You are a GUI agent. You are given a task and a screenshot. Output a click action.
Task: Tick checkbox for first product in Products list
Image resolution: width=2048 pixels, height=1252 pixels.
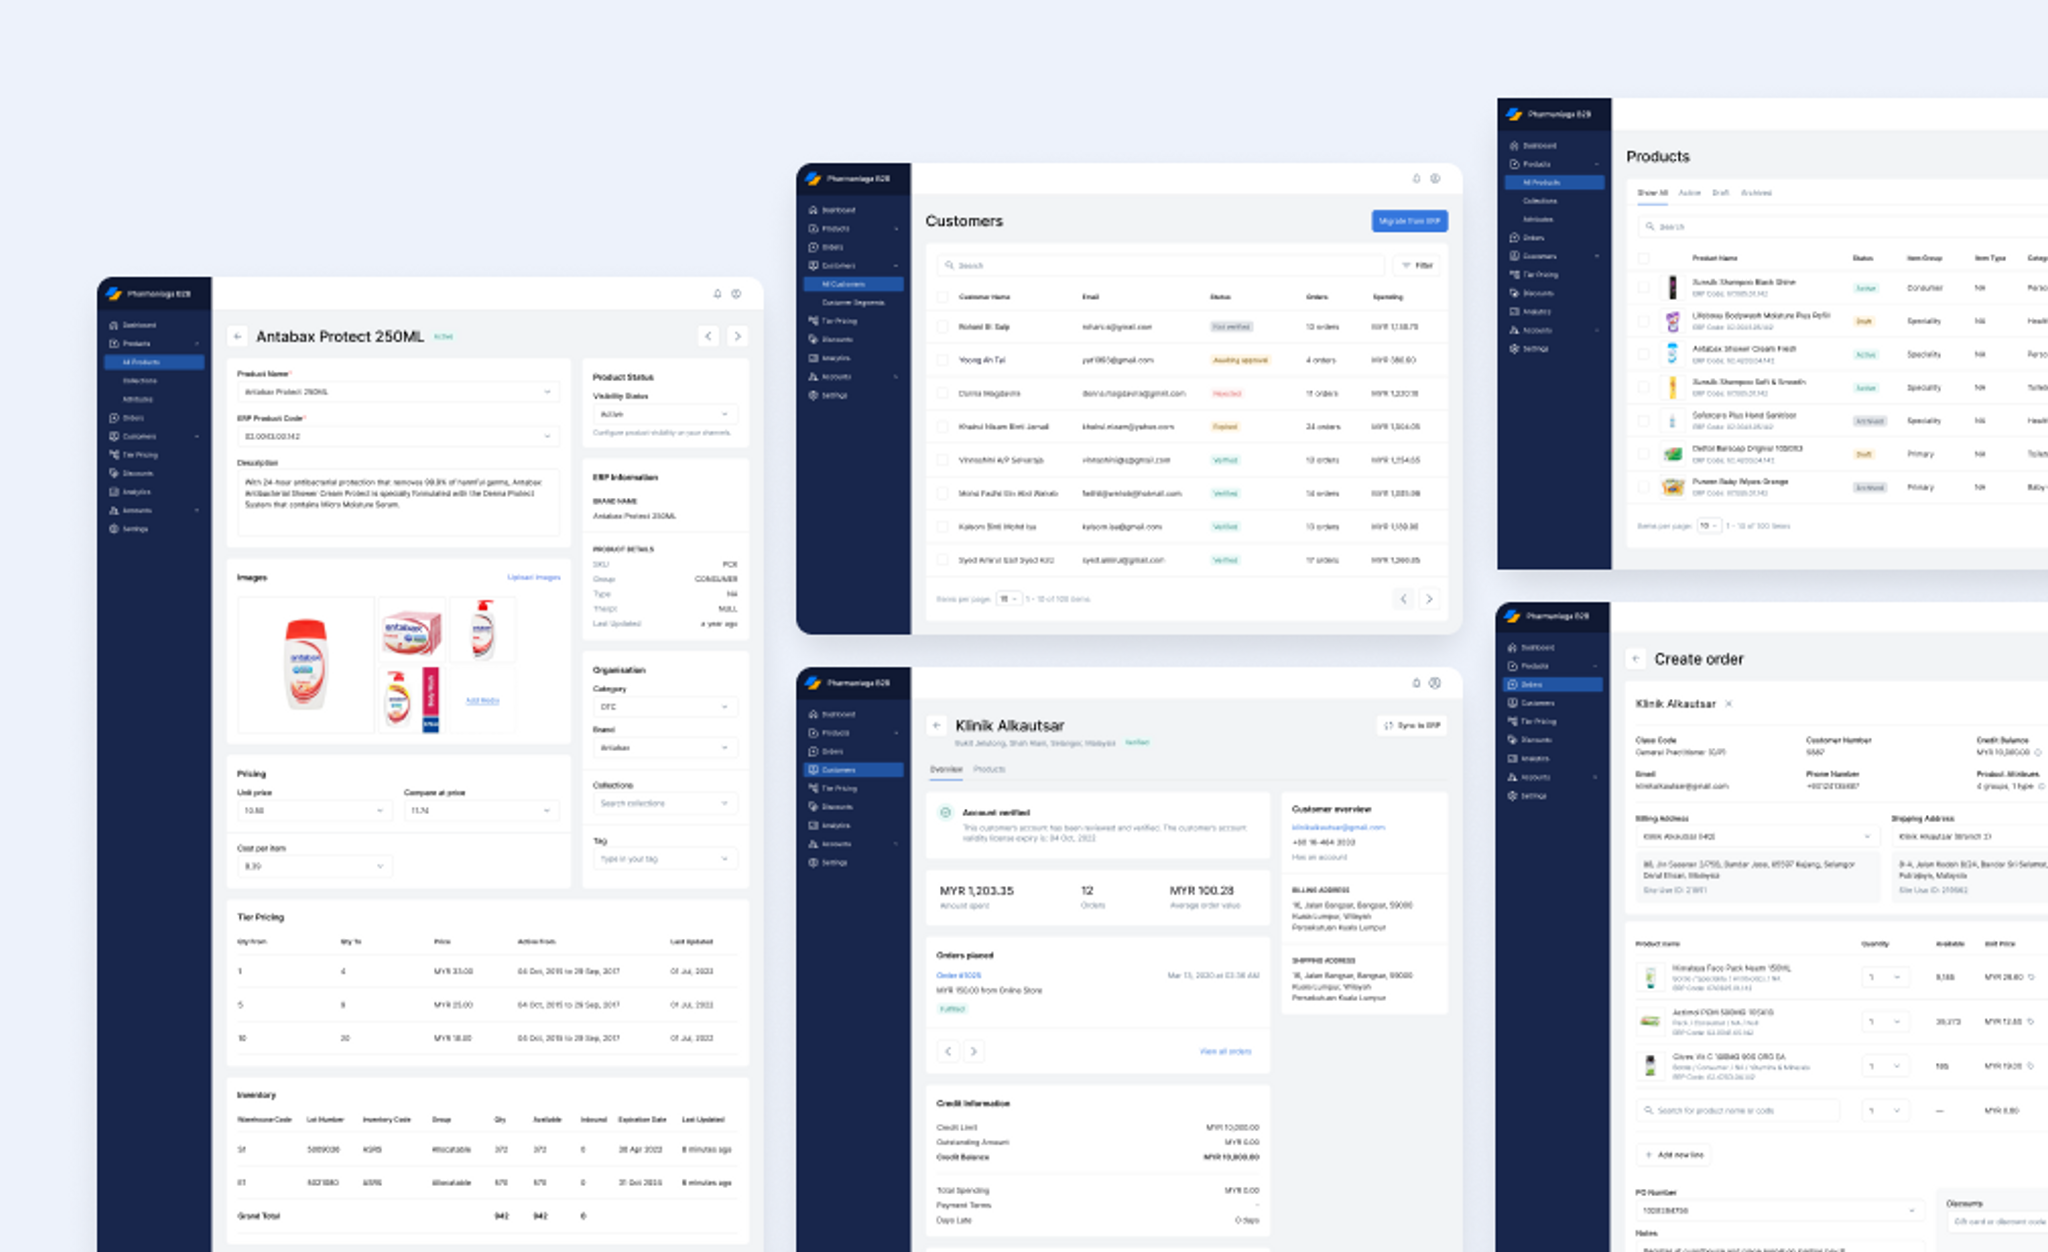pos(1643,288)
